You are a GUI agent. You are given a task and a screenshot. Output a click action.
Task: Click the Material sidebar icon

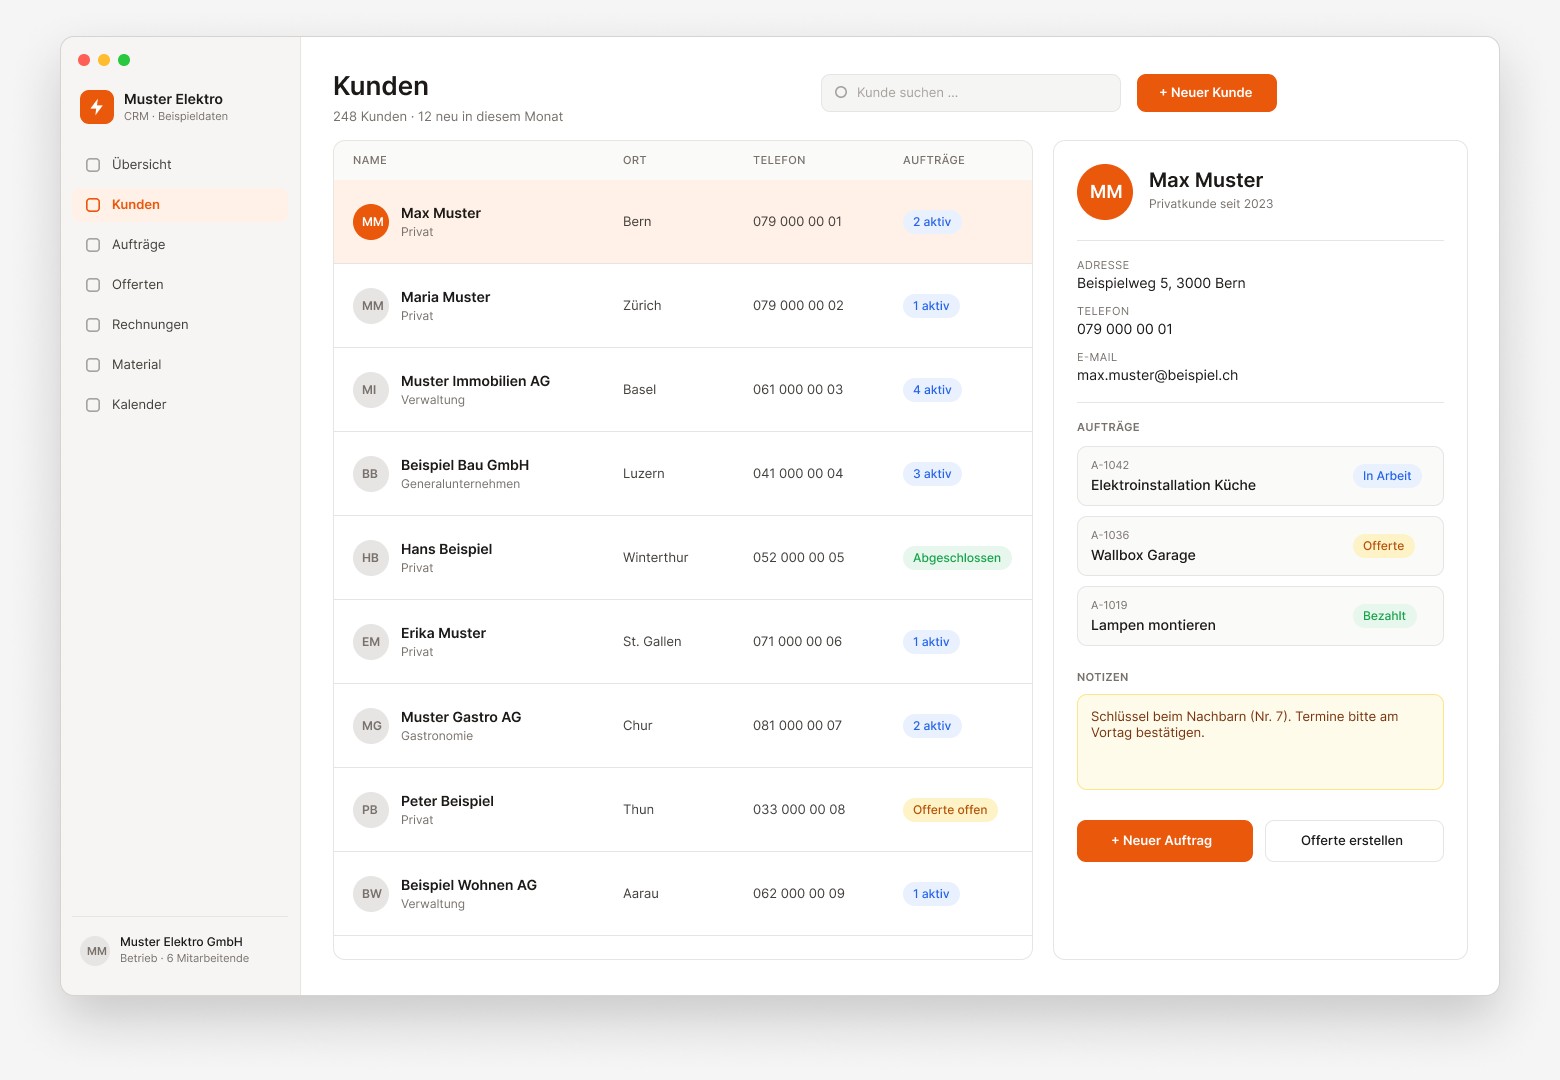[93, 365]
